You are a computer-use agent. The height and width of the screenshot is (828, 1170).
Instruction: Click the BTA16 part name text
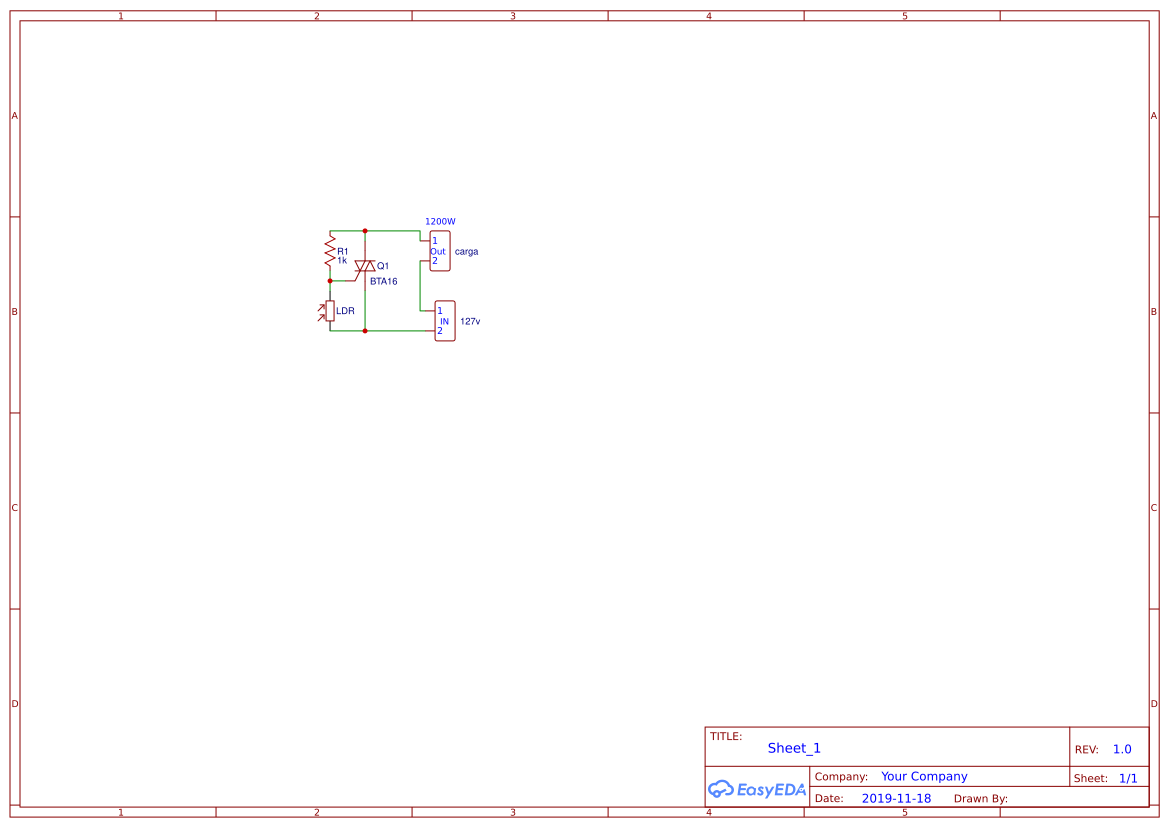384,281
